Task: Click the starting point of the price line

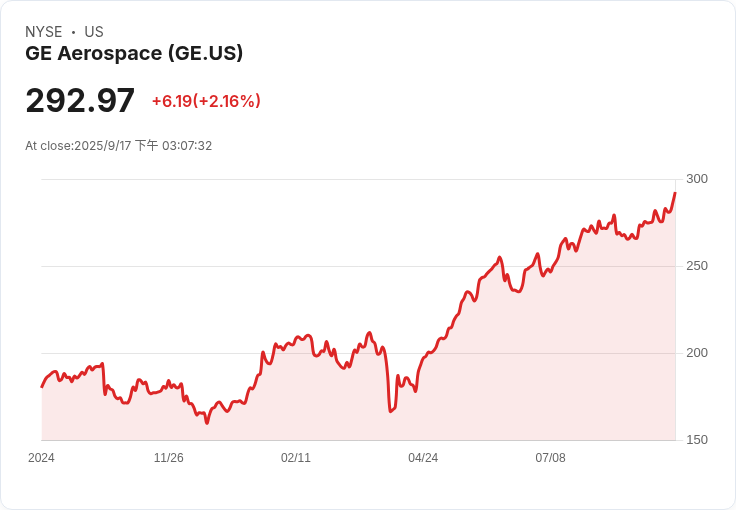Action: [42, 387]
